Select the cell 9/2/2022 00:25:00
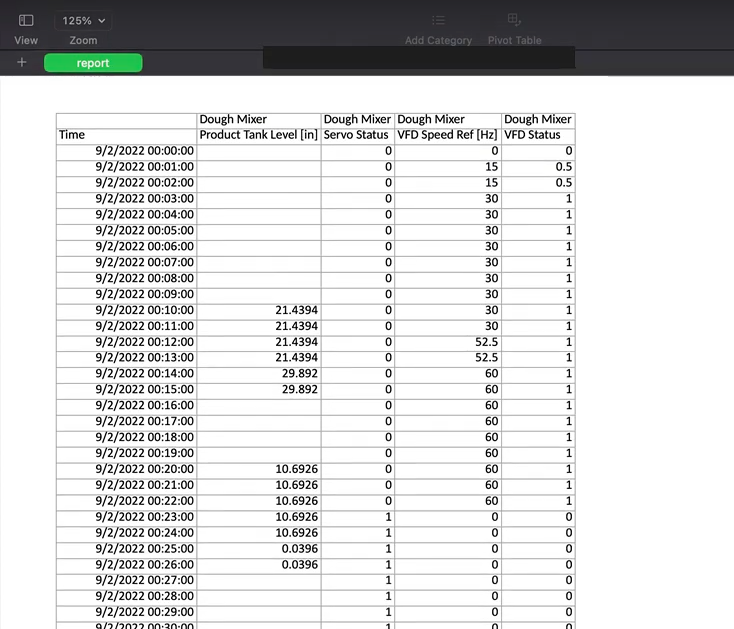 126,549
